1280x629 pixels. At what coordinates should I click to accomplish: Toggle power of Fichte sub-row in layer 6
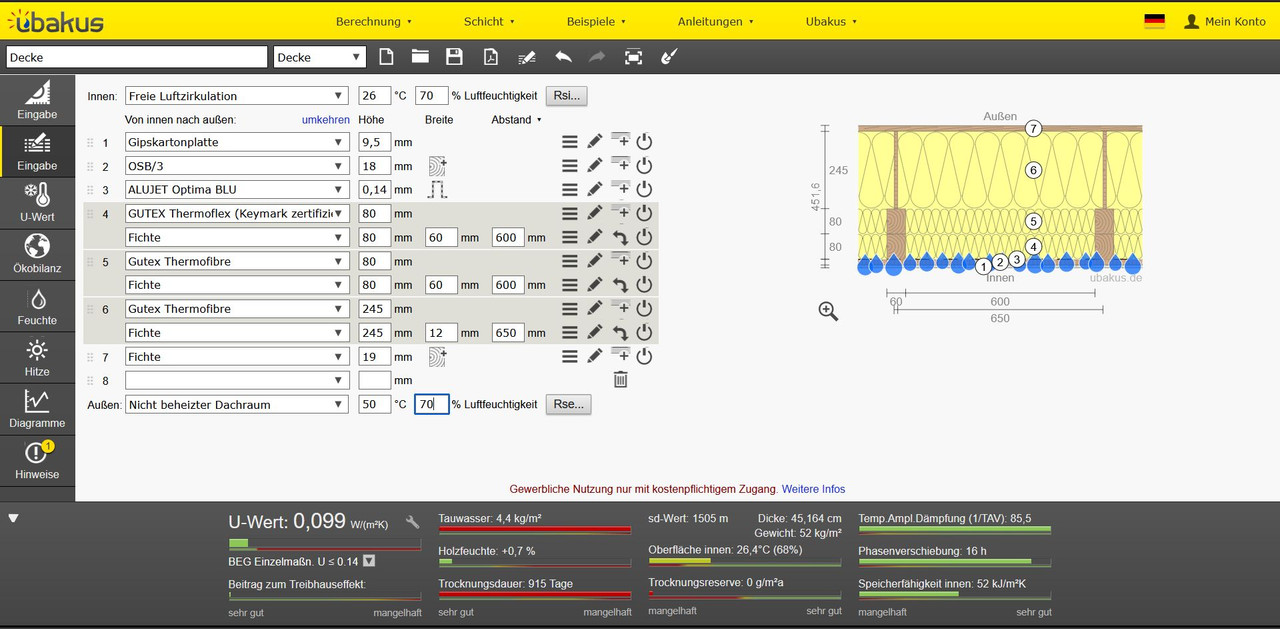[x=644, y=332]
